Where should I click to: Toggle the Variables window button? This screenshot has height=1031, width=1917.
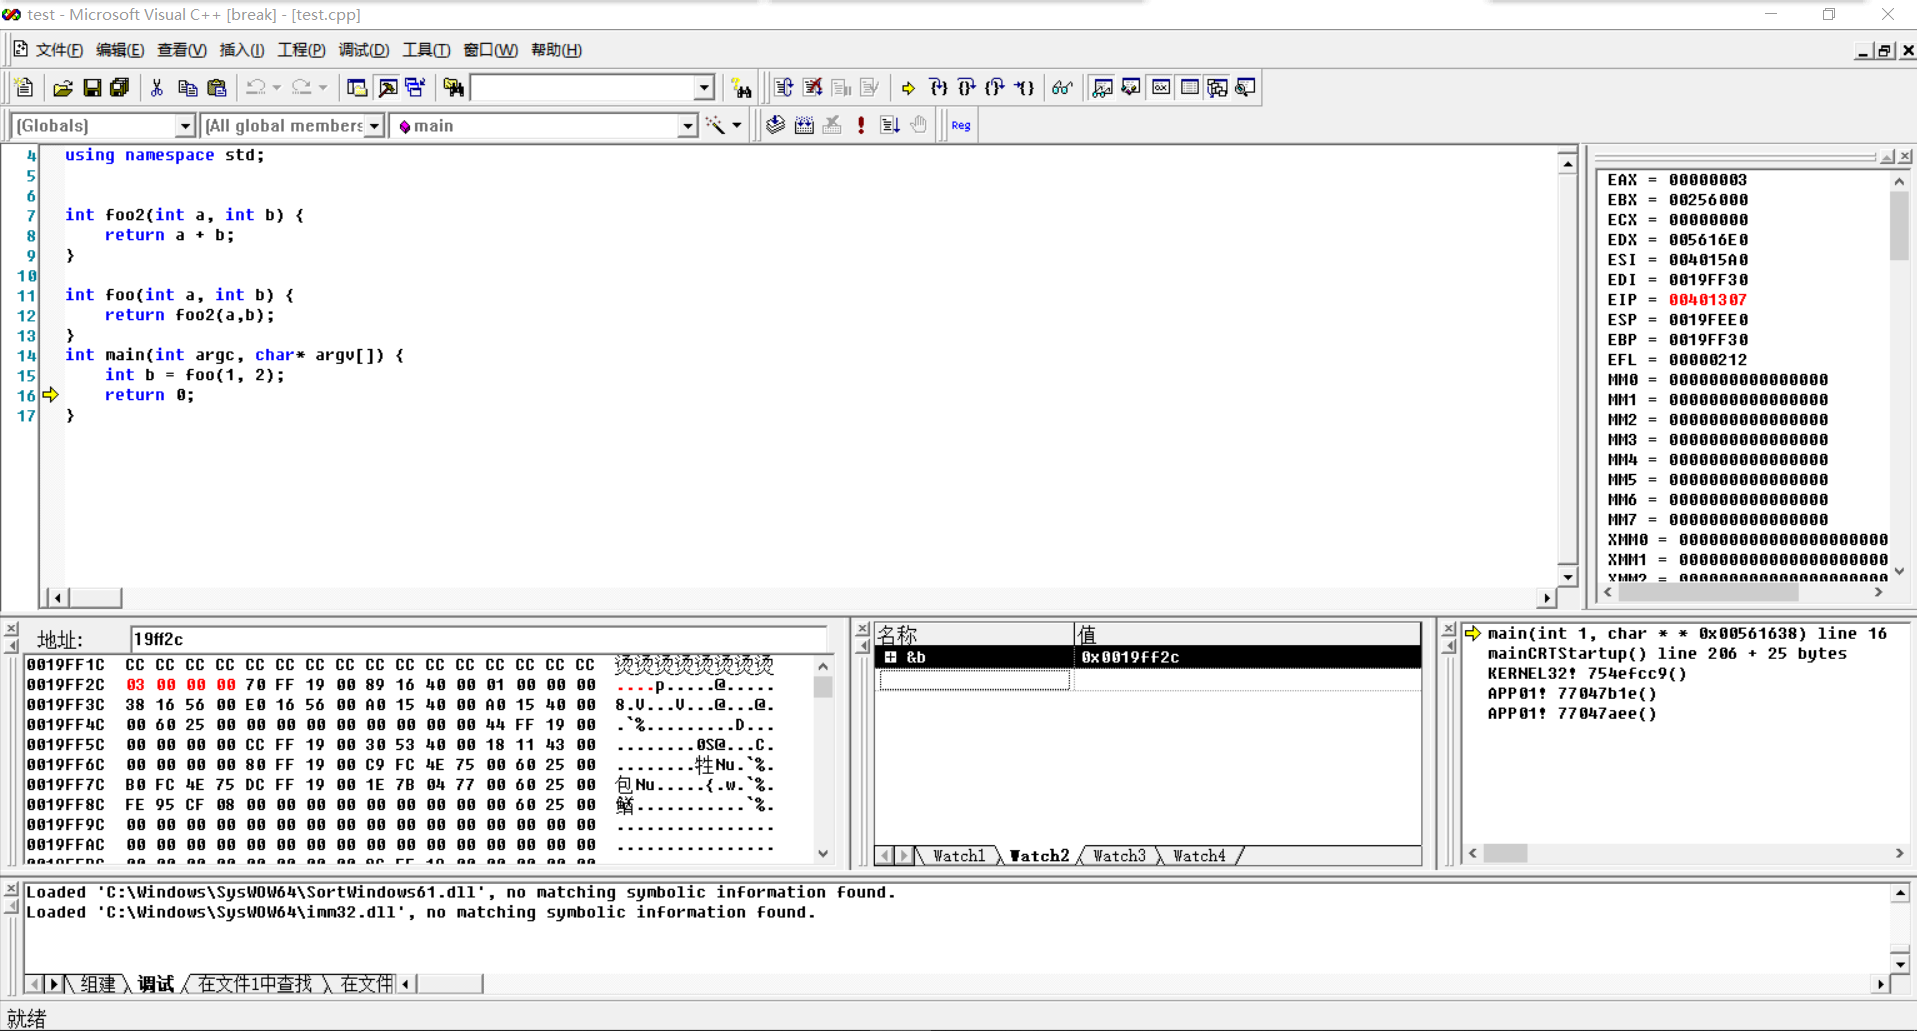1131,88
